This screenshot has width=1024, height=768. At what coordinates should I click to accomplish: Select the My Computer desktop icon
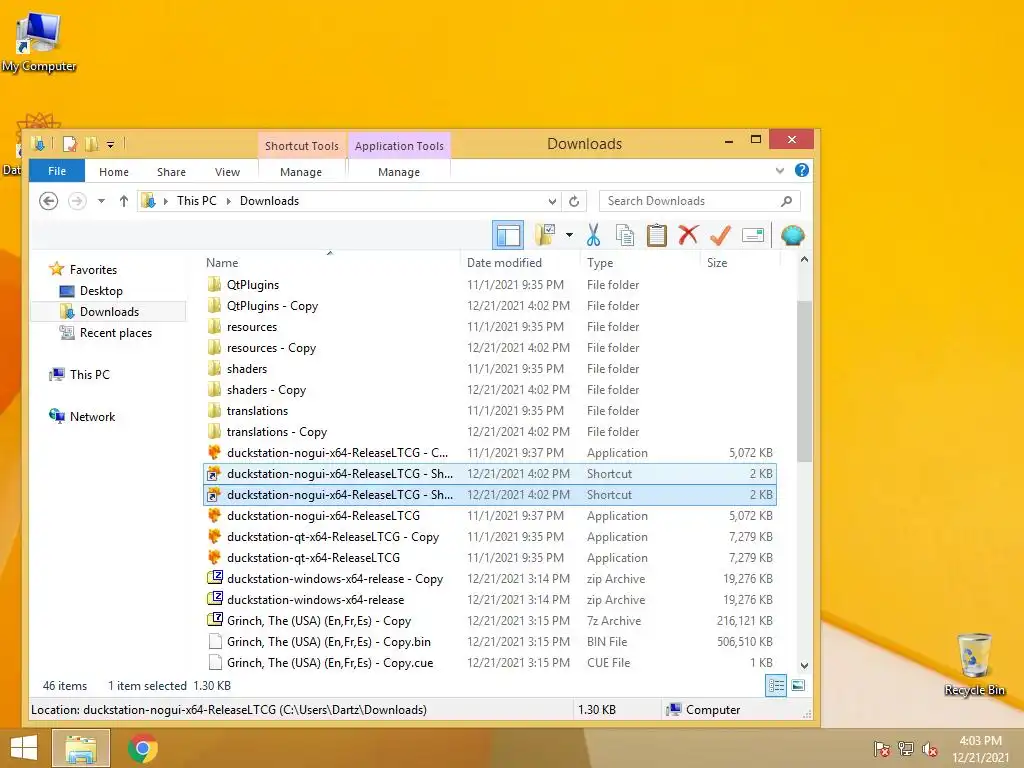(x=39, y=40)
